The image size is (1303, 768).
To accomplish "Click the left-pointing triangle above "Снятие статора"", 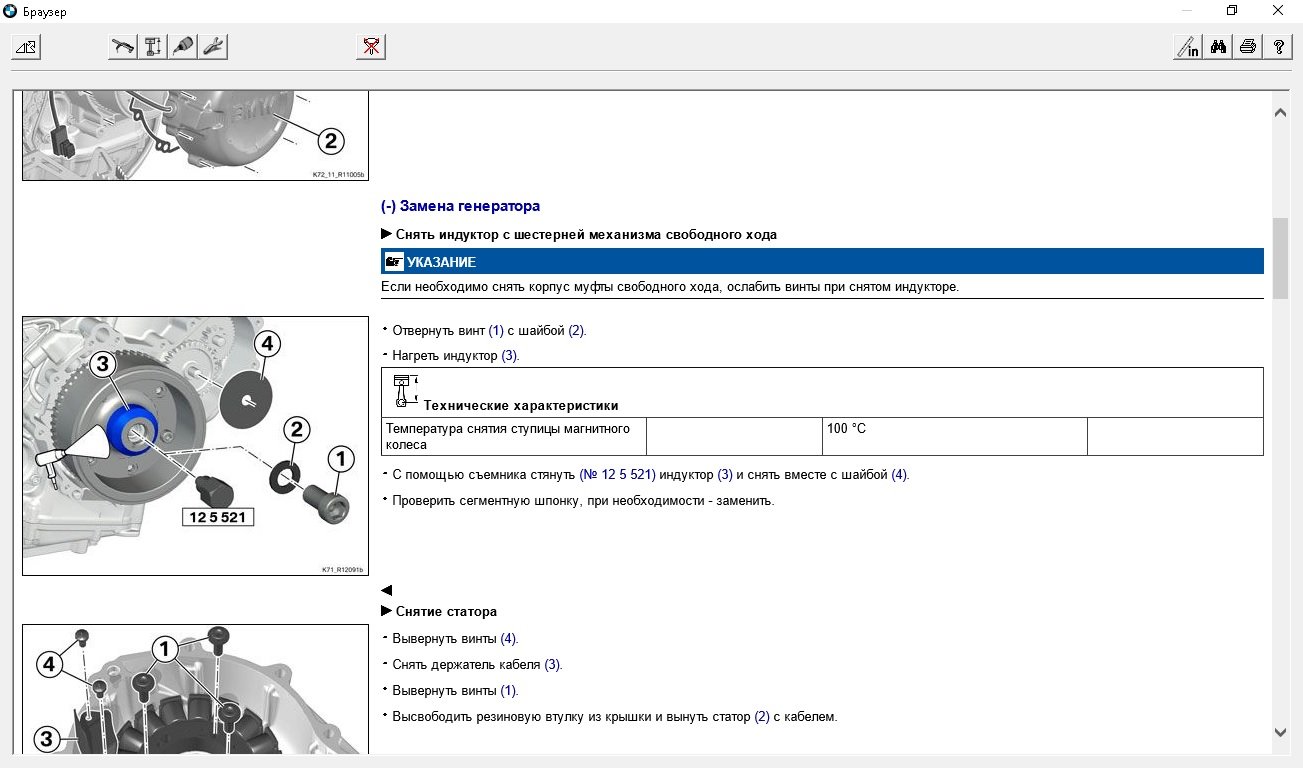I will (387, 590).
